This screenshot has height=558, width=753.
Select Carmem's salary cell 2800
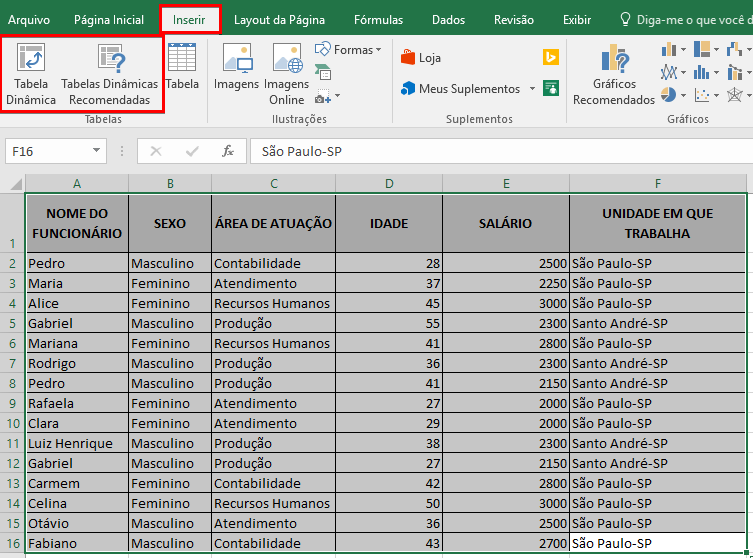point(506,483)
